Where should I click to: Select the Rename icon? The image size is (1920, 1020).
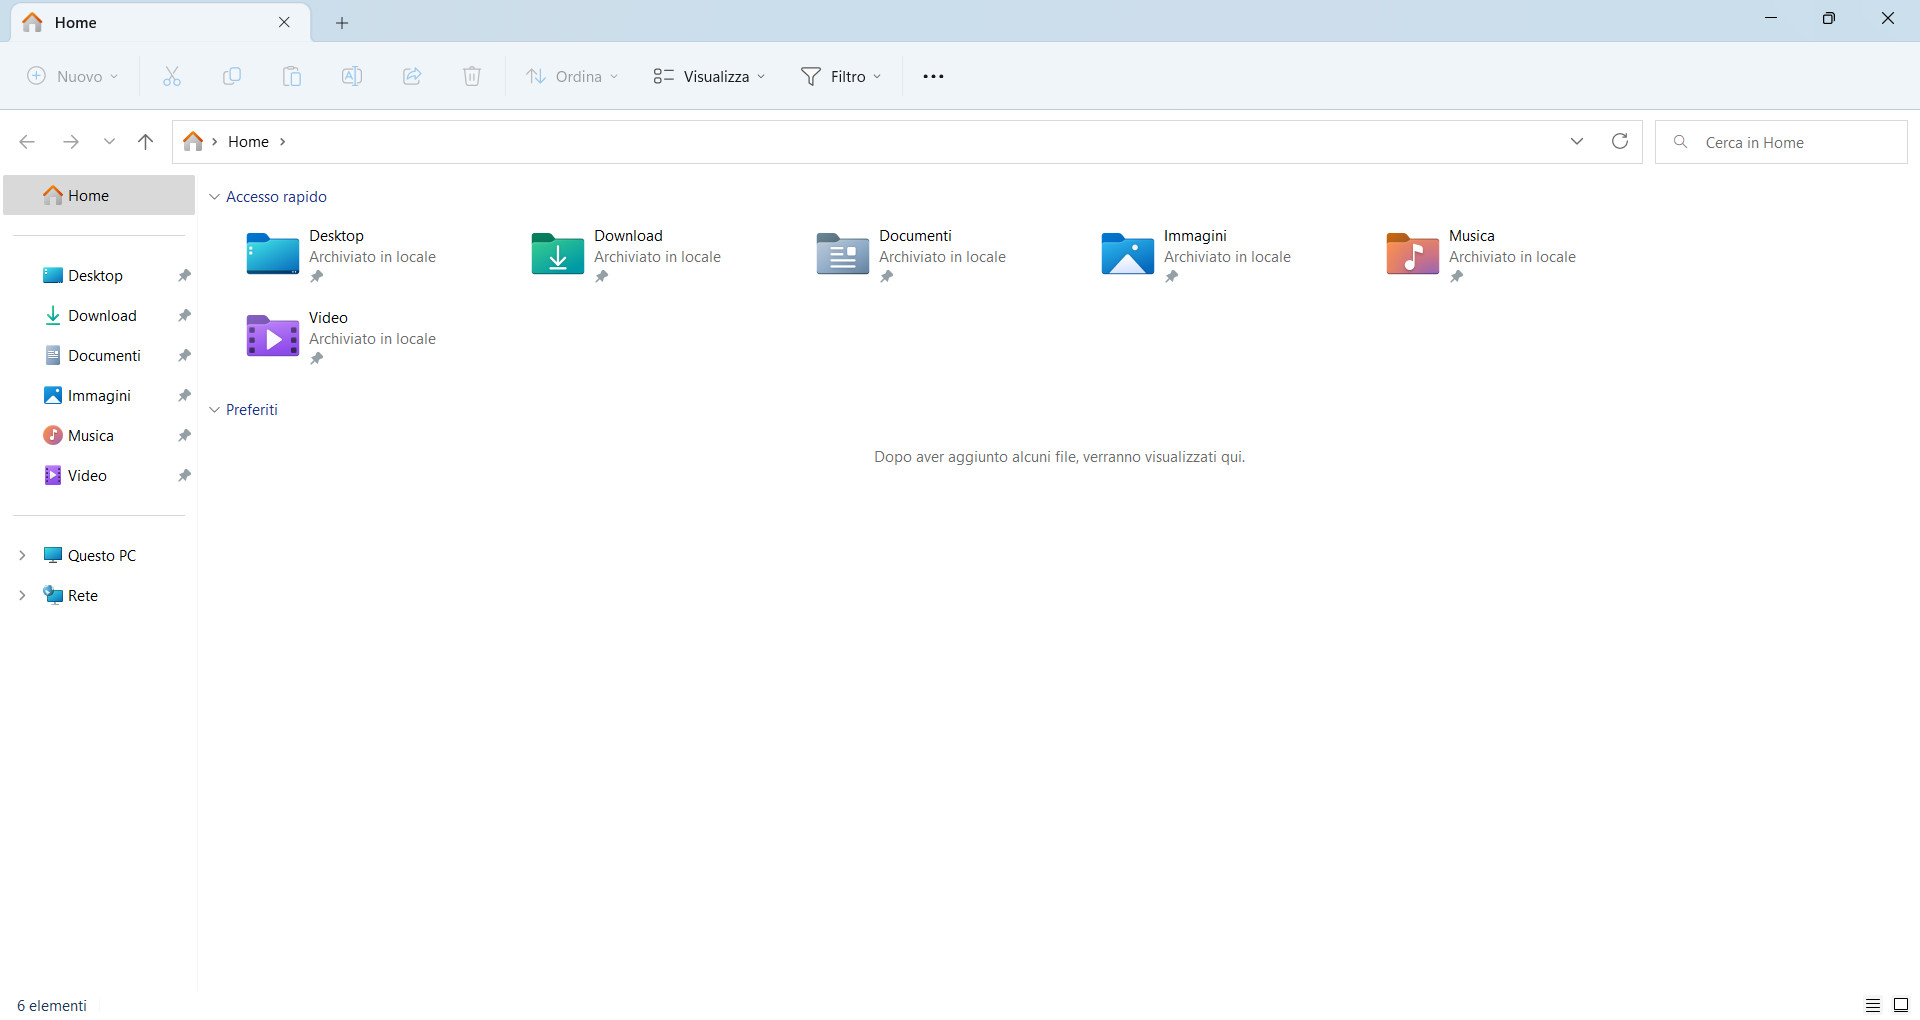[351, 76]
